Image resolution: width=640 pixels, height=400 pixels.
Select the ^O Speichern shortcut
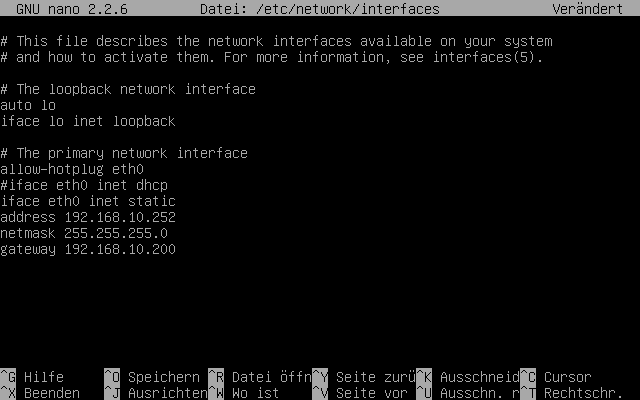[152, 377]
